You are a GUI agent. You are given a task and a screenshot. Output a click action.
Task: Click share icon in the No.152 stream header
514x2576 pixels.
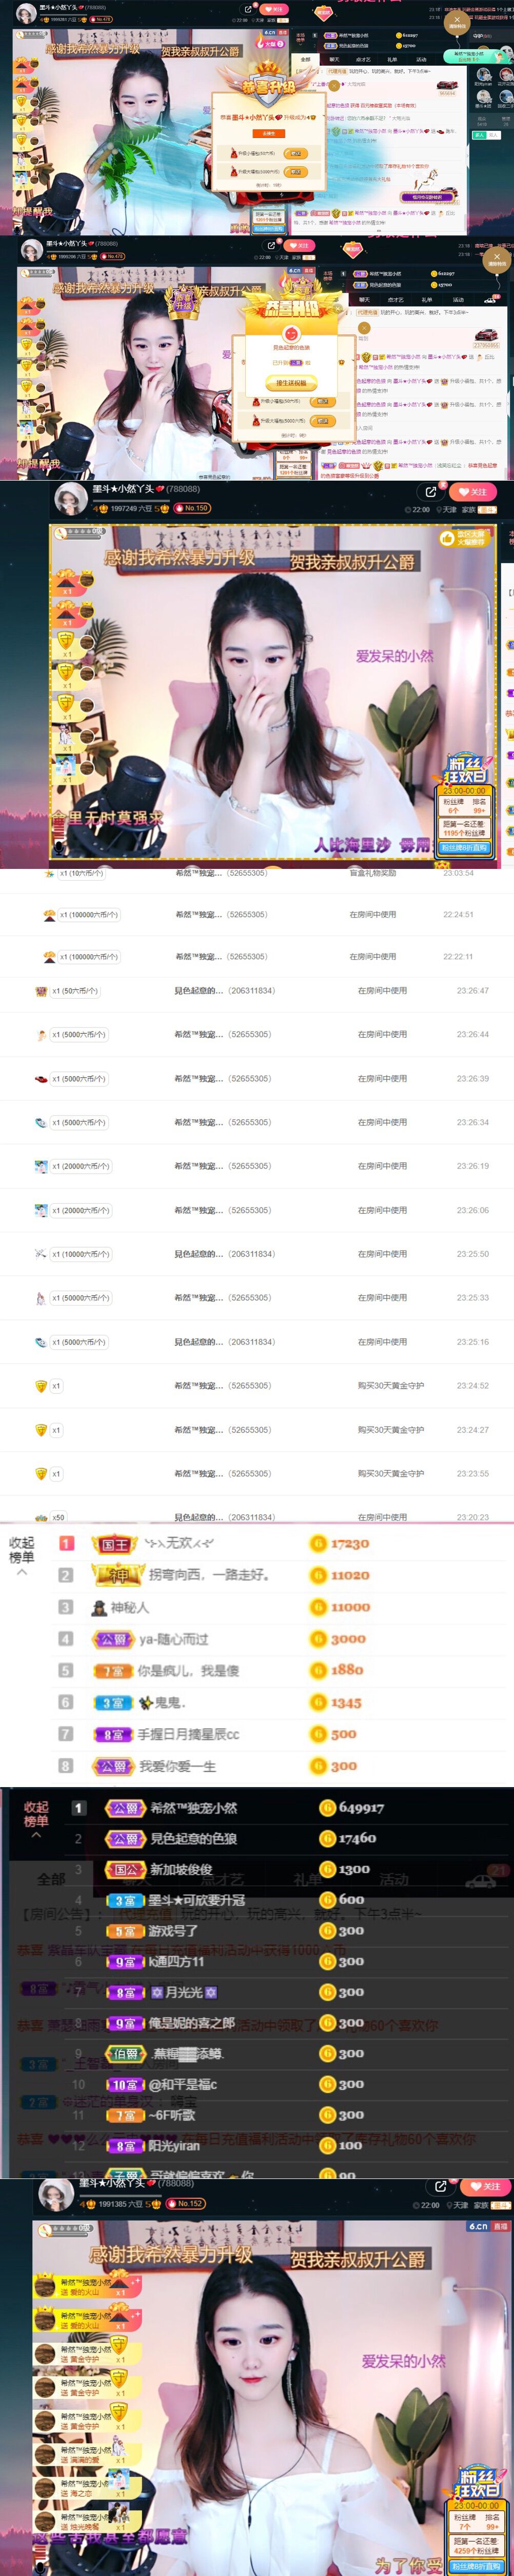[440, 2186]
